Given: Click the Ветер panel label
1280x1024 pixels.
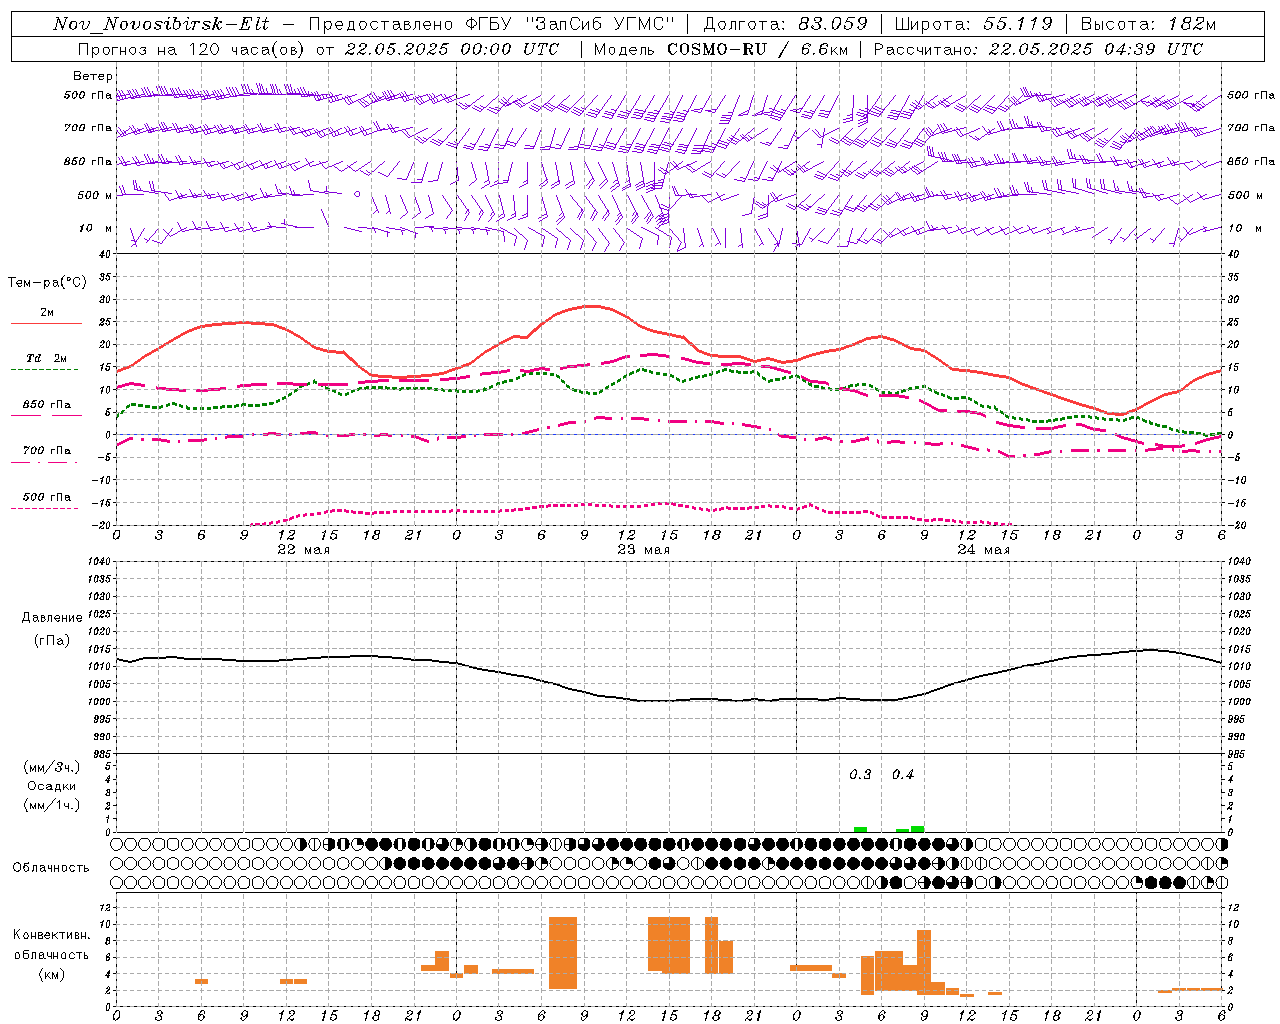Looking at the screenshot, I should click(92, 76).
